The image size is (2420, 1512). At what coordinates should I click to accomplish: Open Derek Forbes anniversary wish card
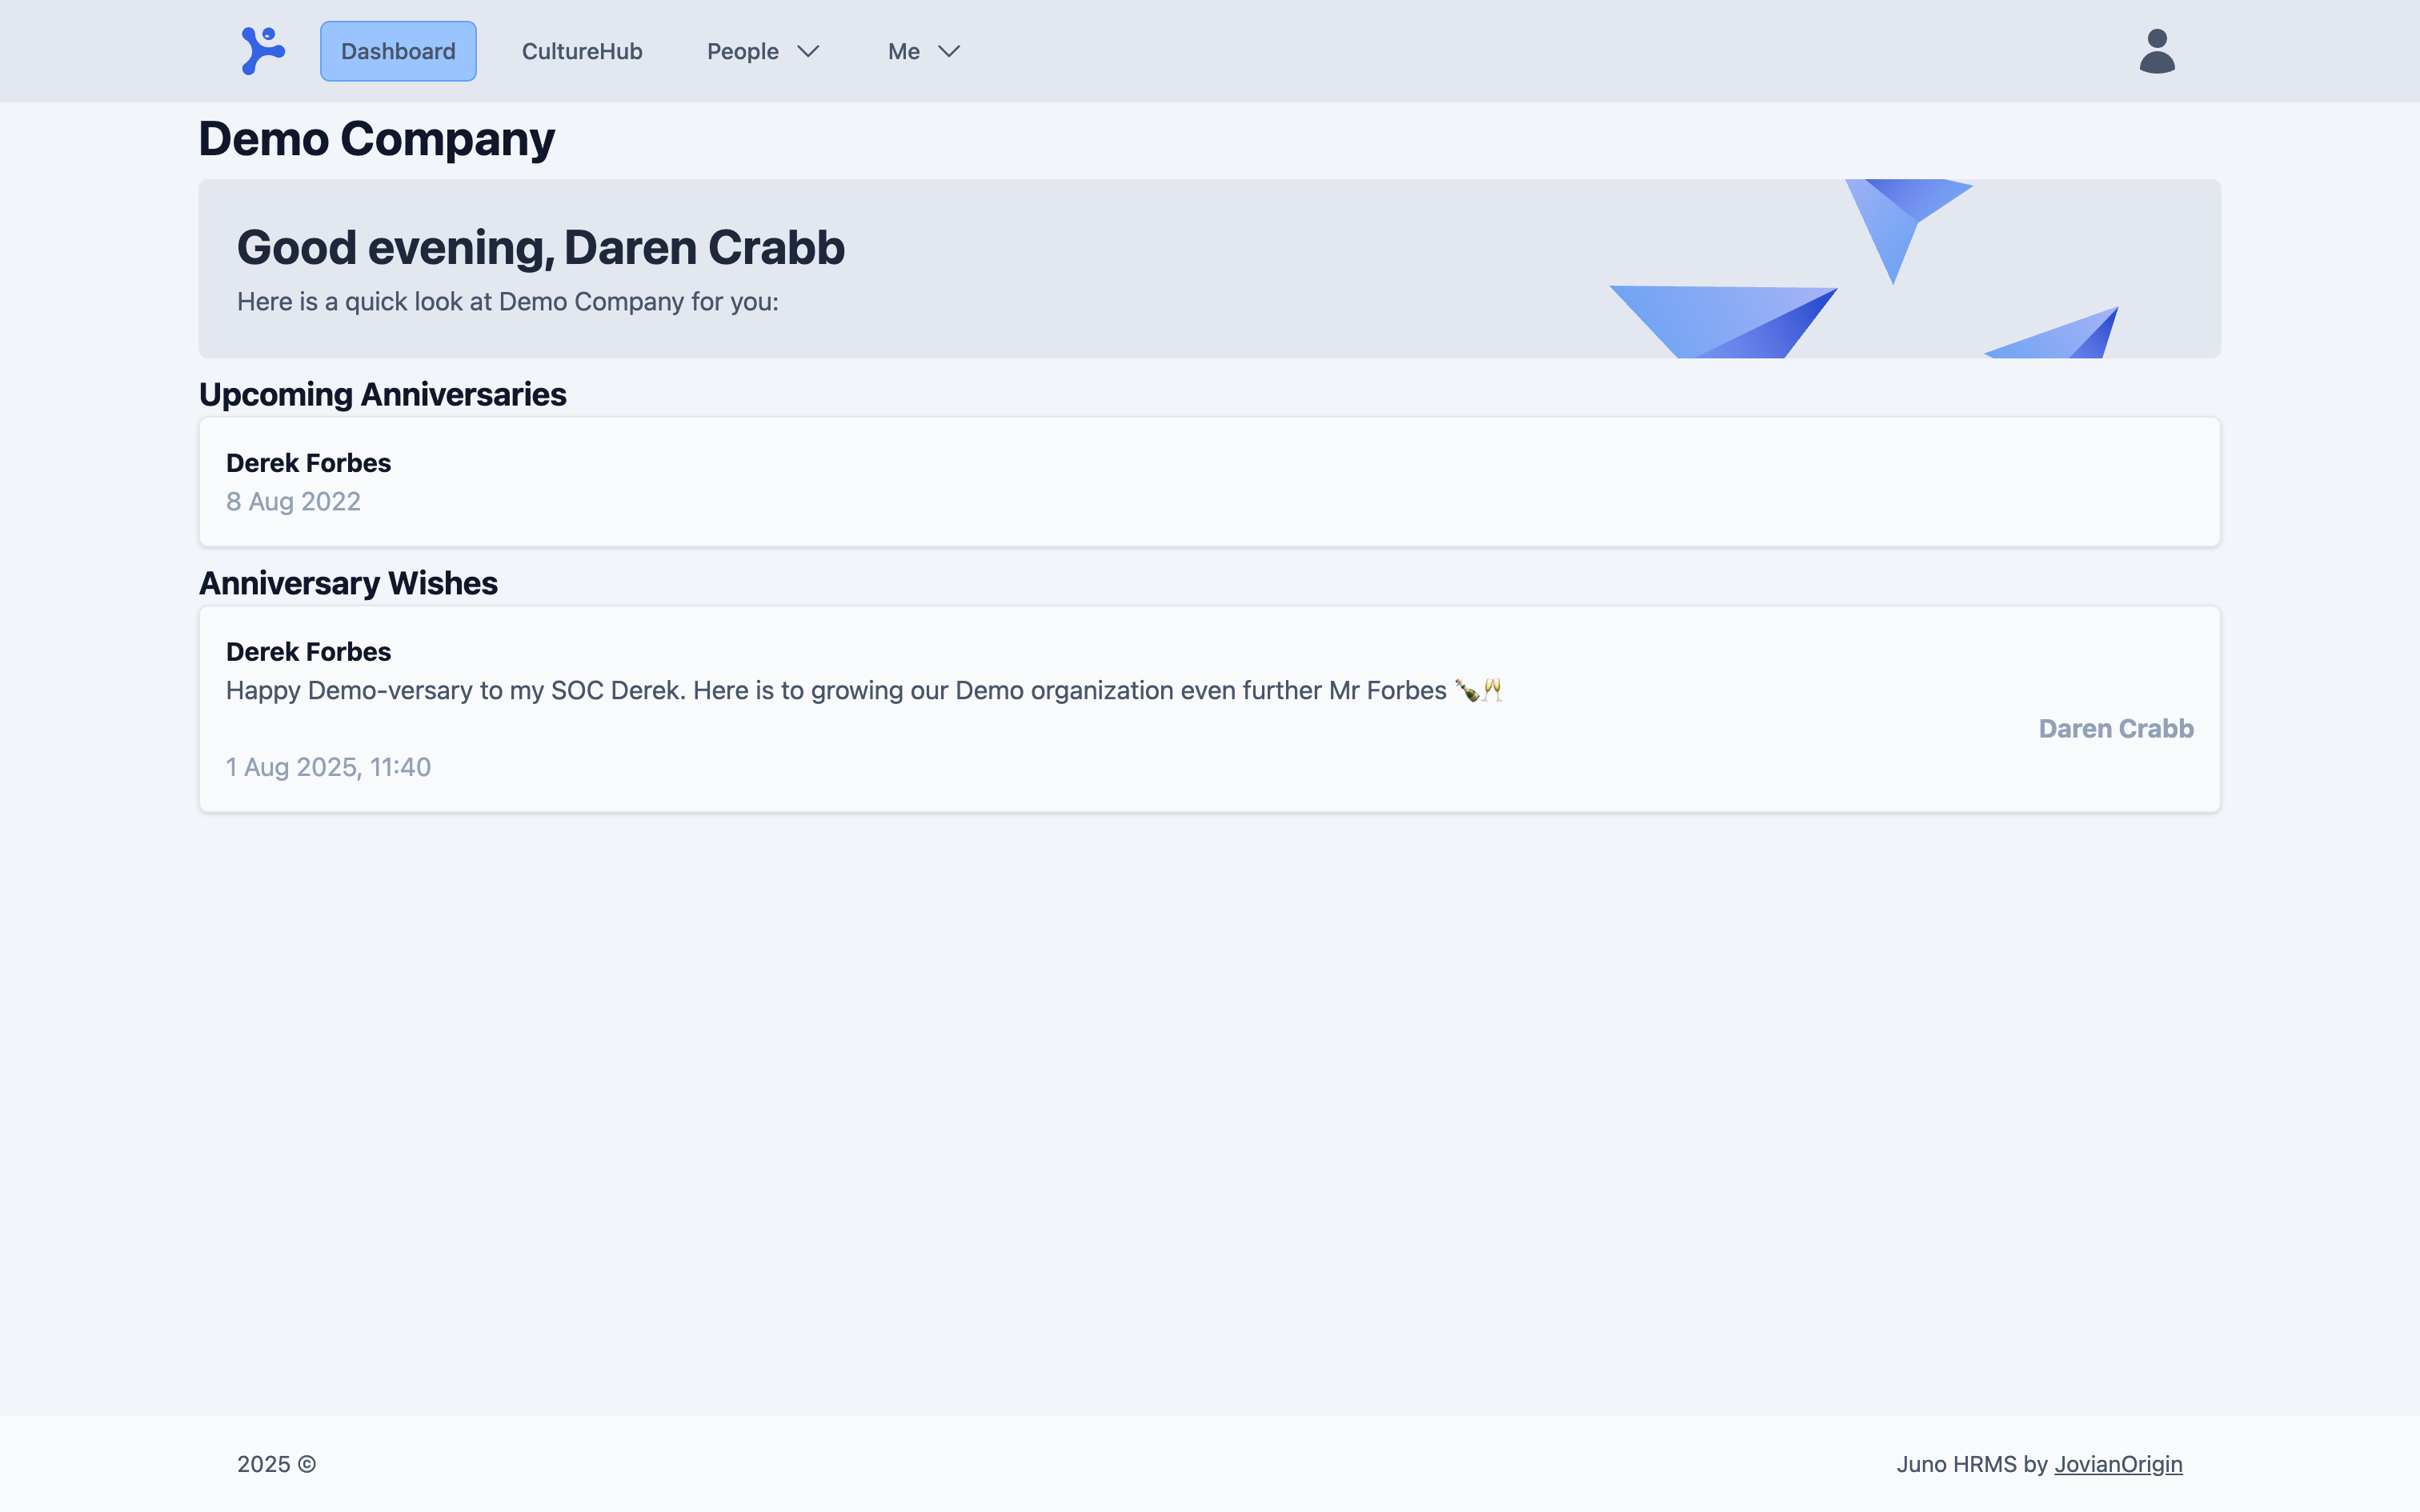point(1210,709)
